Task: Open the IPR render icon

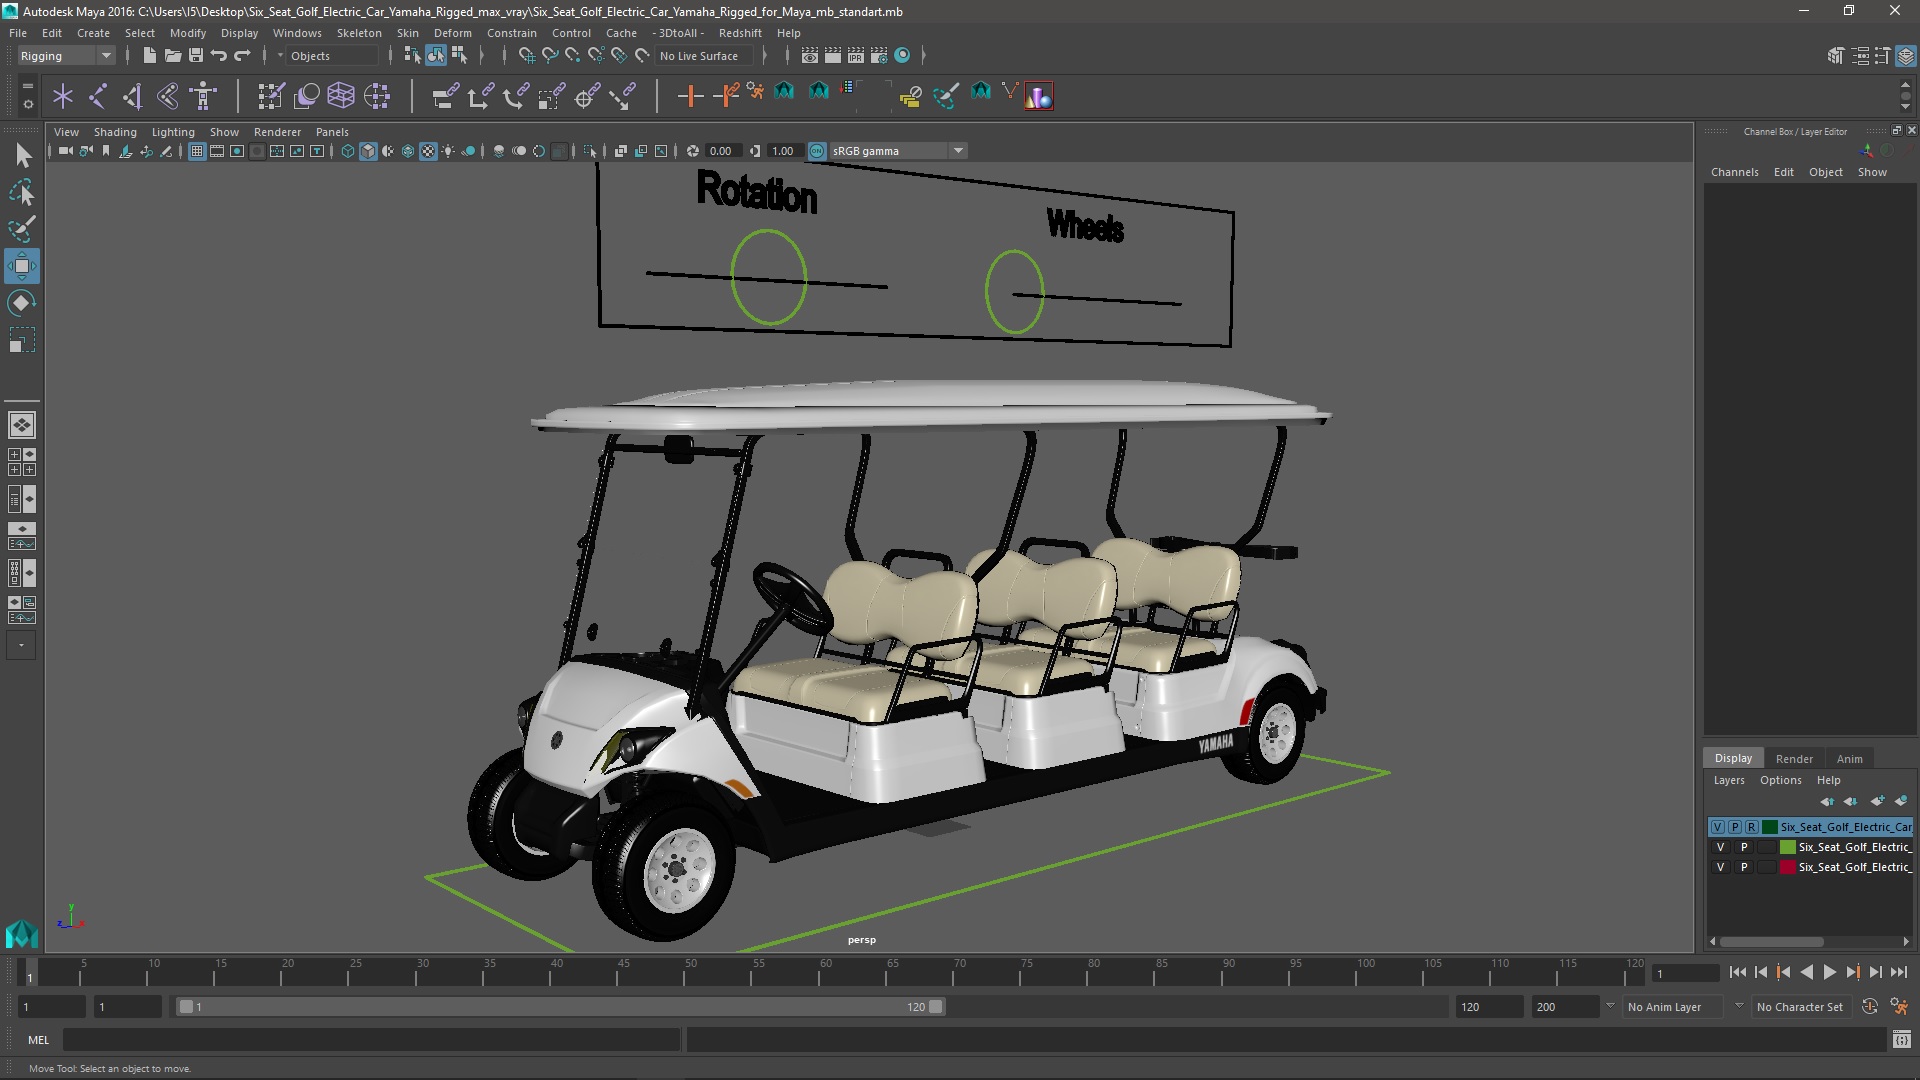Action: (x=856, y=56)
